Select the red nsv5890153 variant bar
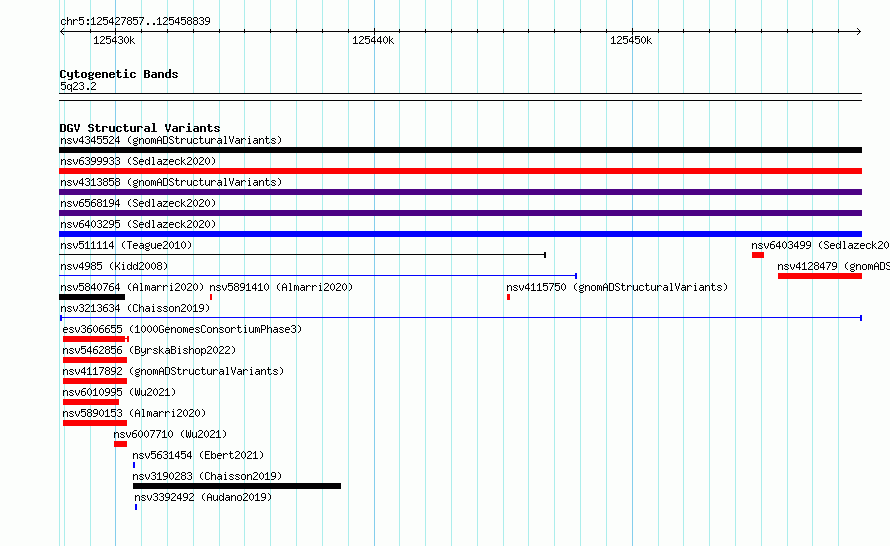Screen dimensions: 890x546 (95, 423)
